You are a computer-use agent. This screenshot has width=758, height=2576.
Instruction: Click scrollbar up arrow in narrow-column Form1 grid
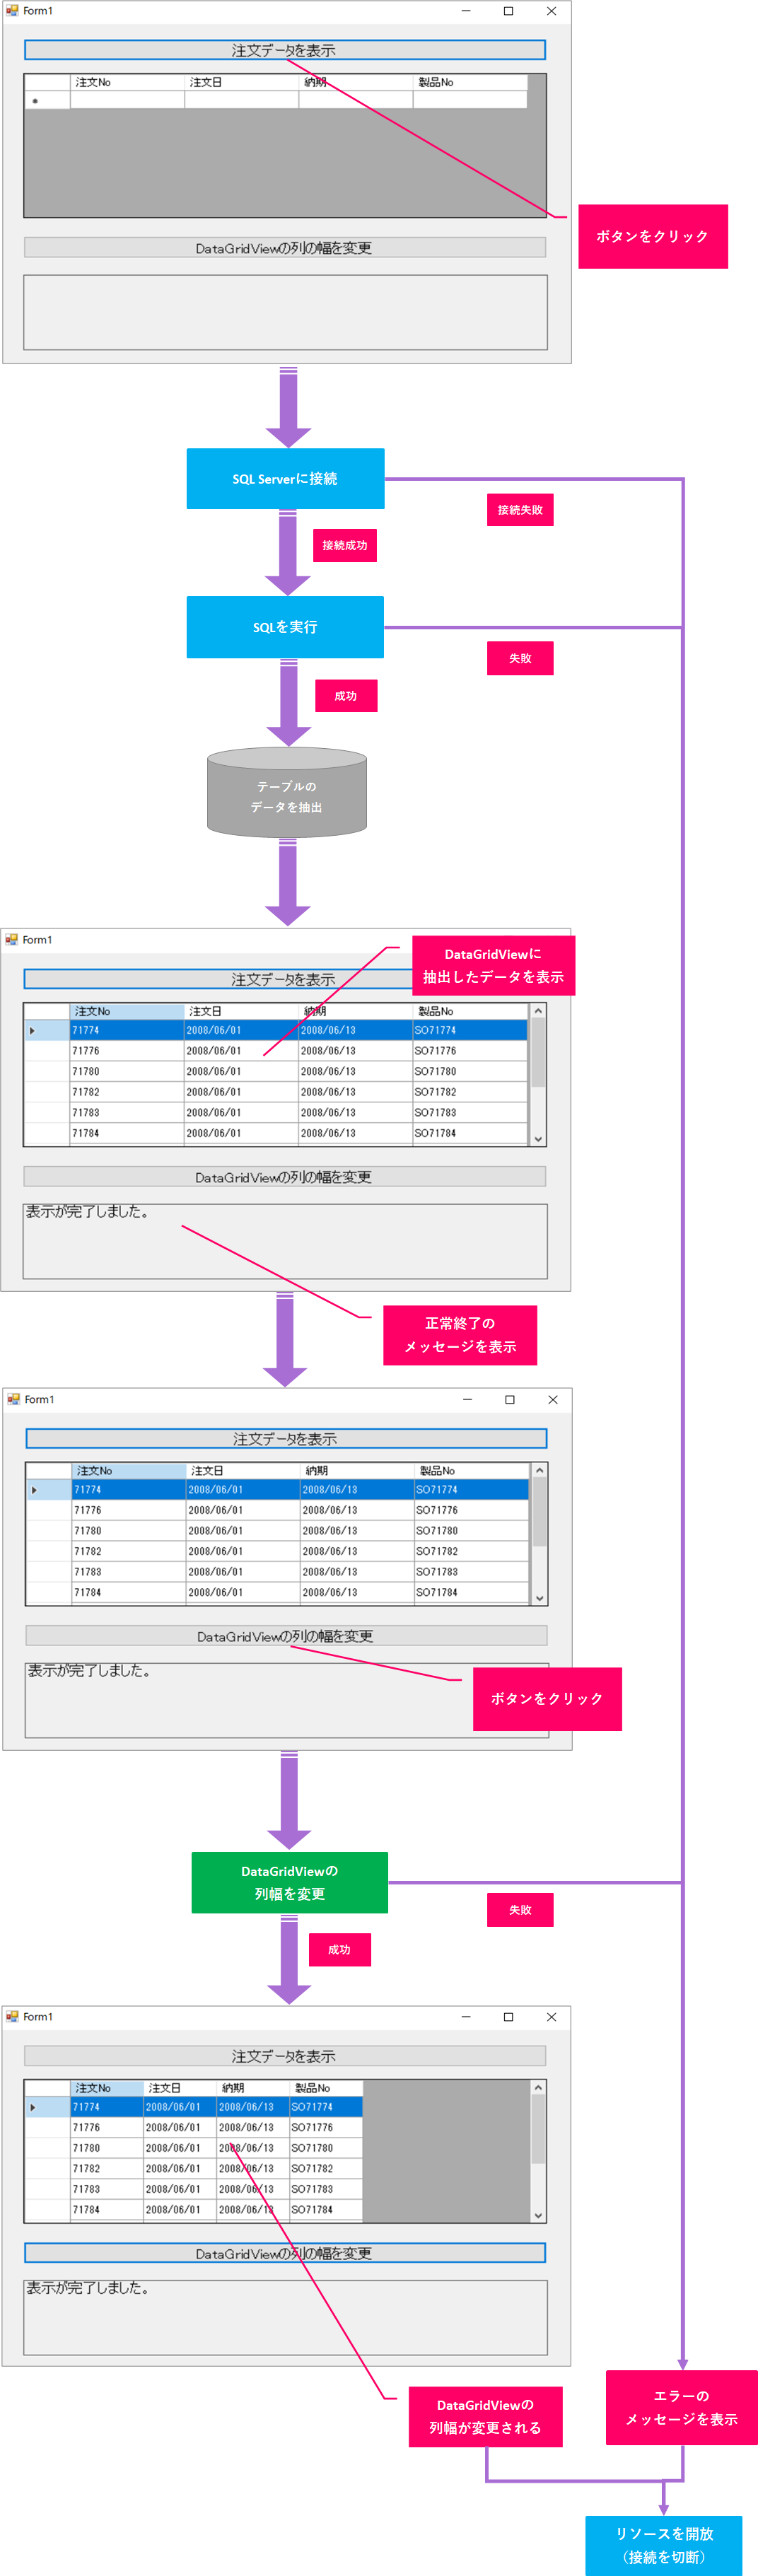[x=538, y=2088]
